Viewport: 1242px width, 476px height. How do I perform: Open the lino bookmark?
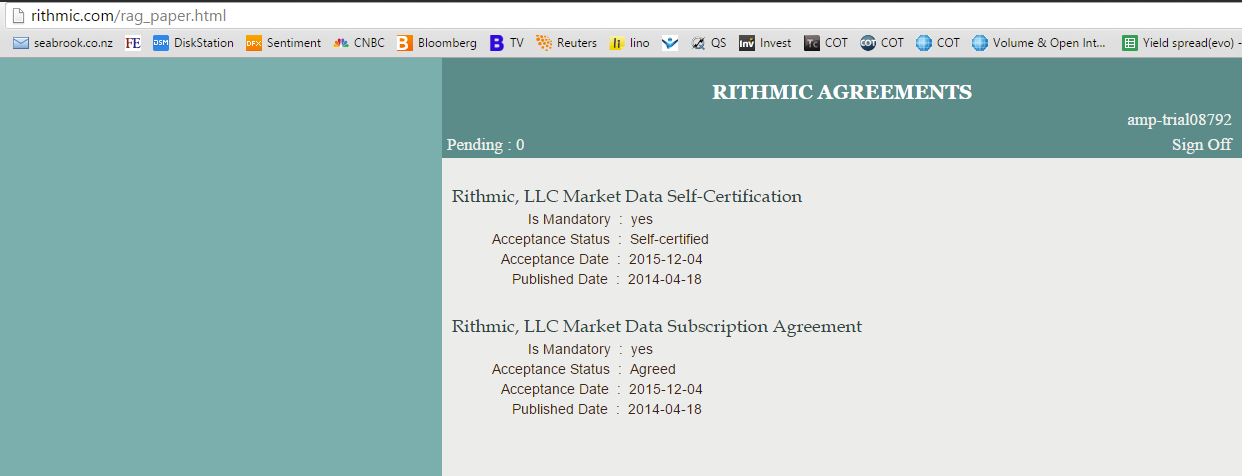[x=630, y=43]
